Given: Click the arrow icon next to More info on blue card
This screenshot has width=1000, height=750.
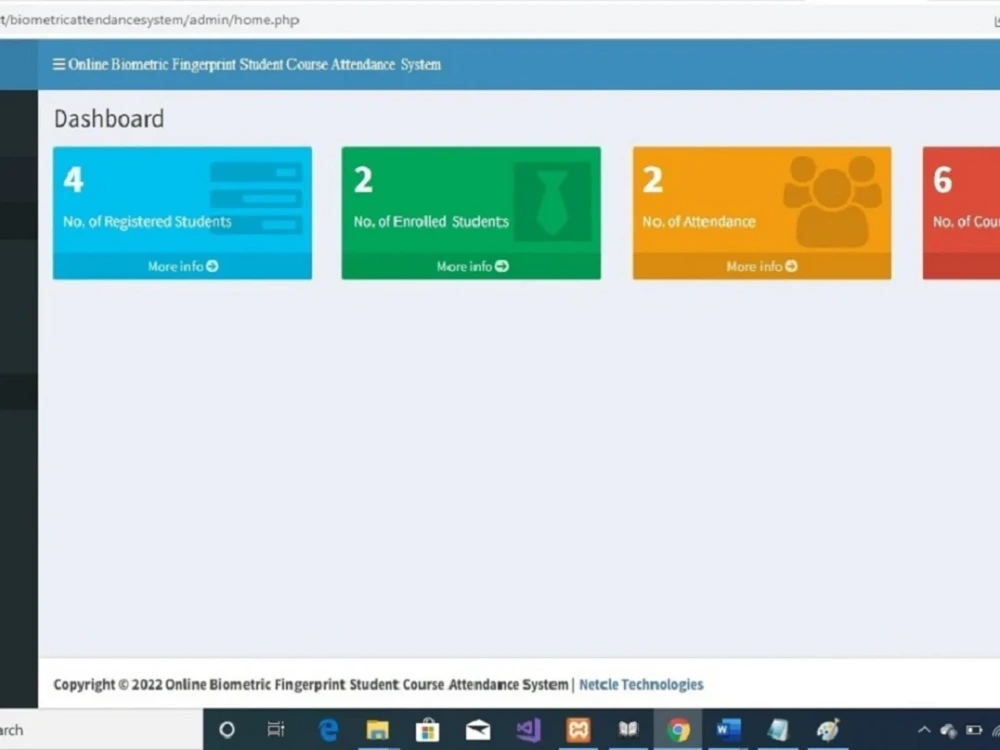Looking at the screenshot, I should pyautogui.click(x=210, y=266).
